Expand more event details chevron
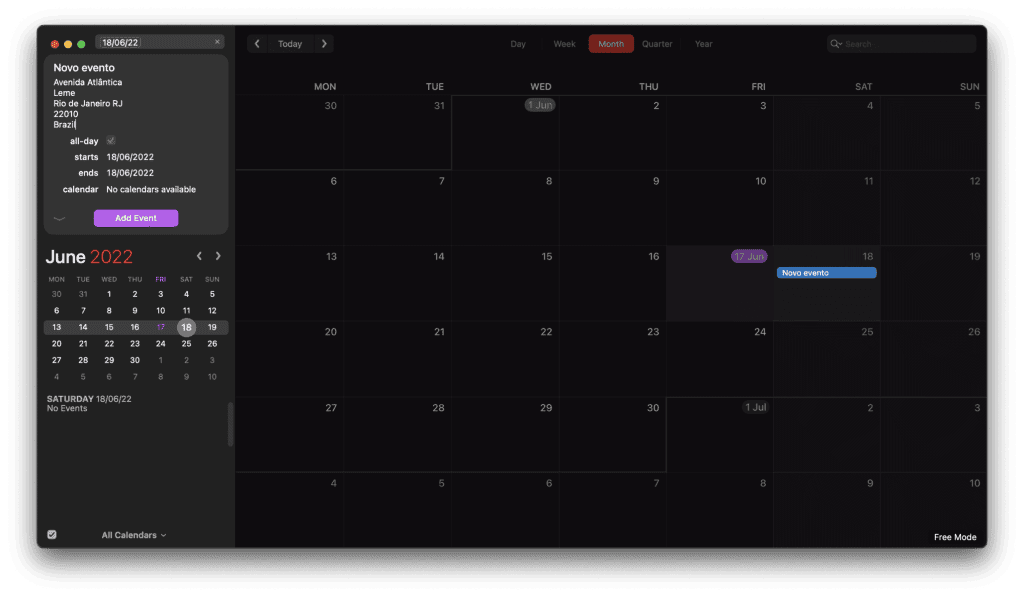Image resolution: width=1024 pixels, height=597 pixels. [x=59, y=219]
